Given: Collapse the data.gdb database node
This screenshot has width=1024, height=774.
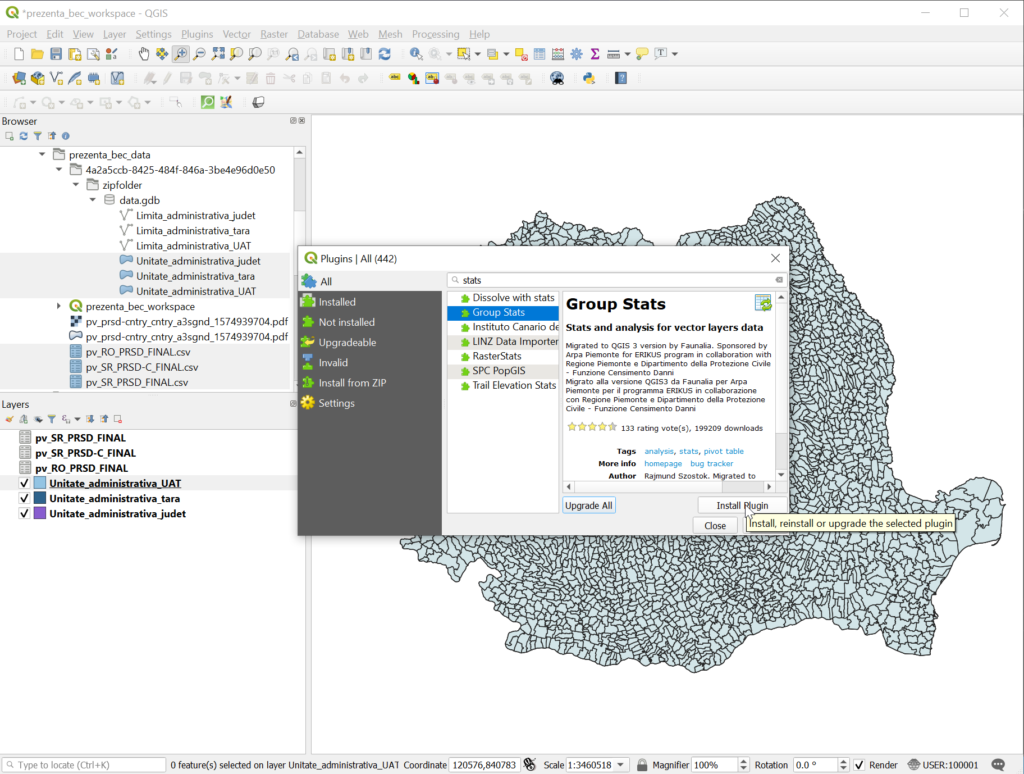Looking at the screenshot, I should (92, 200).
